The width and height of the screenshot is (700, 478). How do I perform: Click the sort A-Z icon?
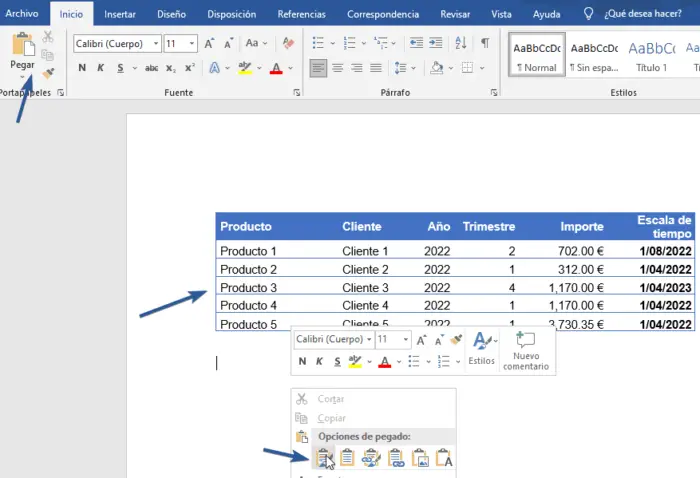[x=461, y=43]
